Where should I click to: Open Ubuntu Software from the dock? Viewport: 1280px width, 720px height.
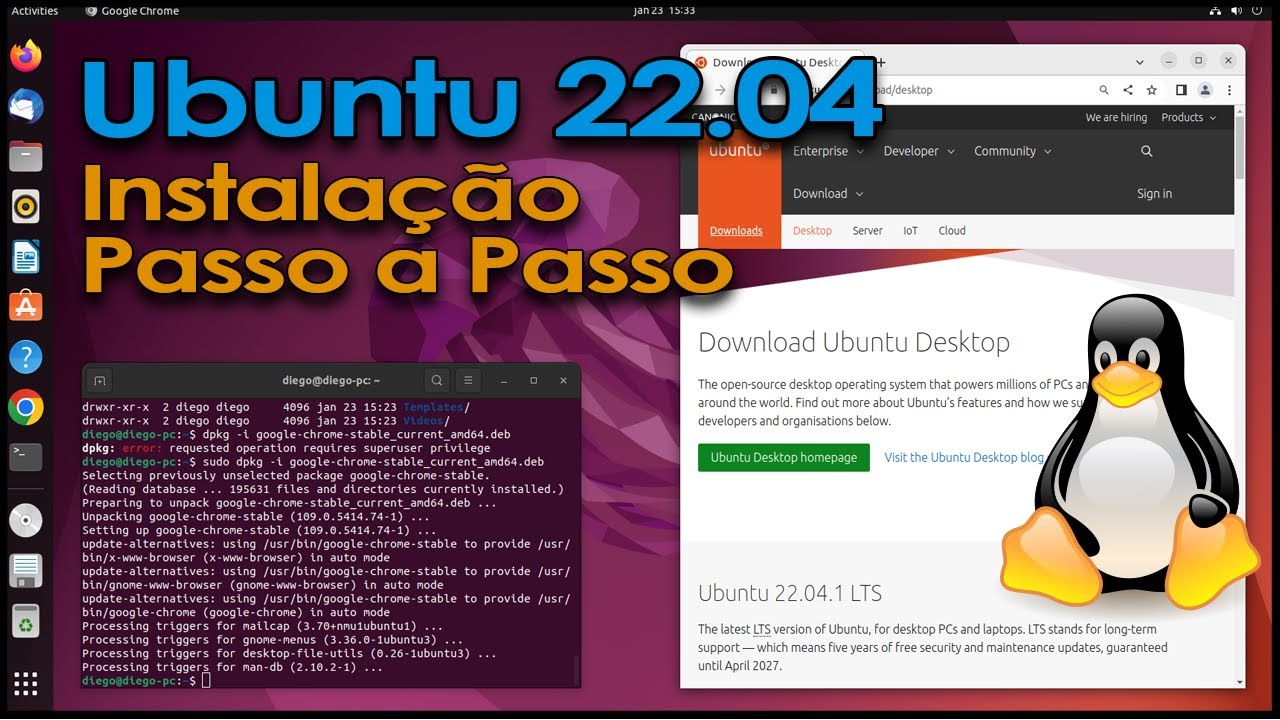tap(26, 306)
